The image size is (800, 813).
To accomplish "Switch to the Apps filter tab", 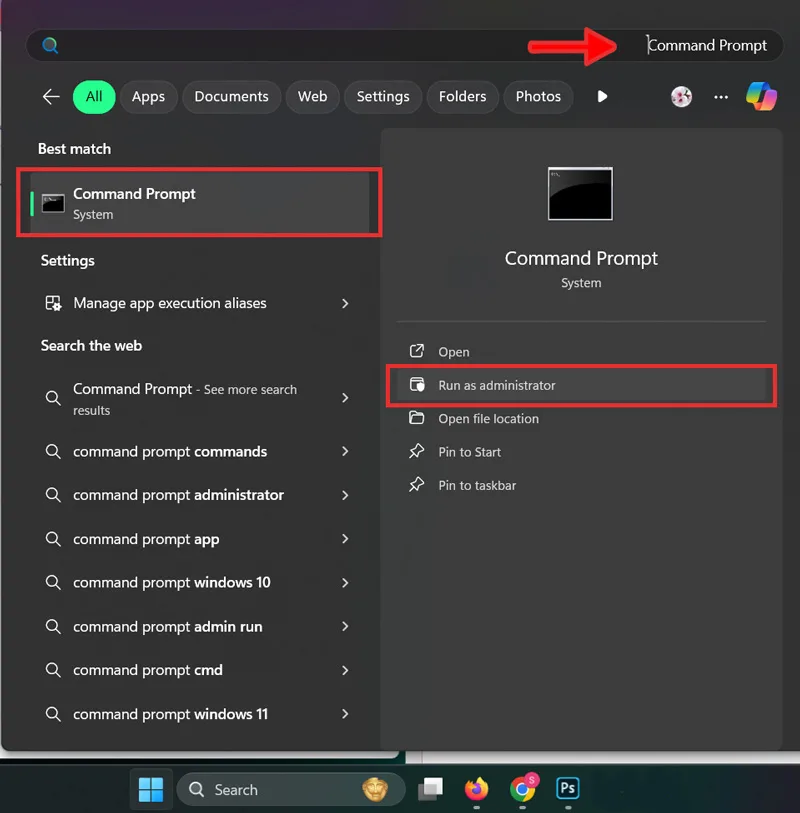I will pos(148,96).
